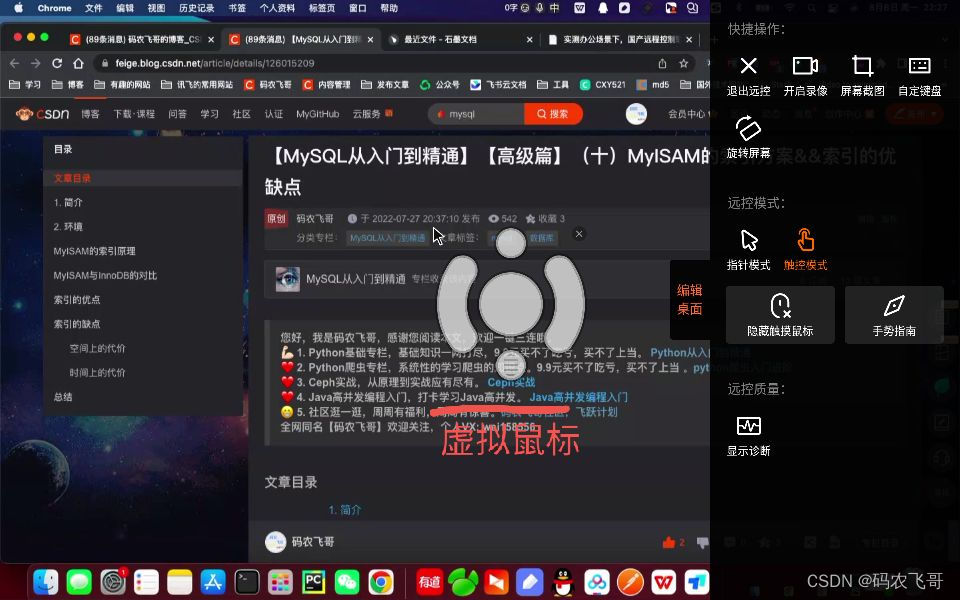960x600 pixels.
Task: Open the 历史记录 menu in menu bar
Action: pos(197,8)
